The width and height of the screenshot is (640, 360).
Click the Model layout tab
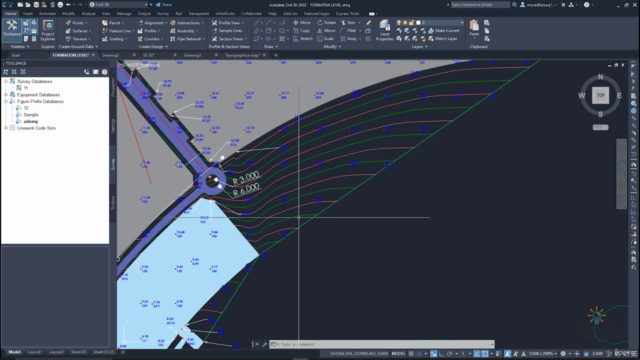14,352
